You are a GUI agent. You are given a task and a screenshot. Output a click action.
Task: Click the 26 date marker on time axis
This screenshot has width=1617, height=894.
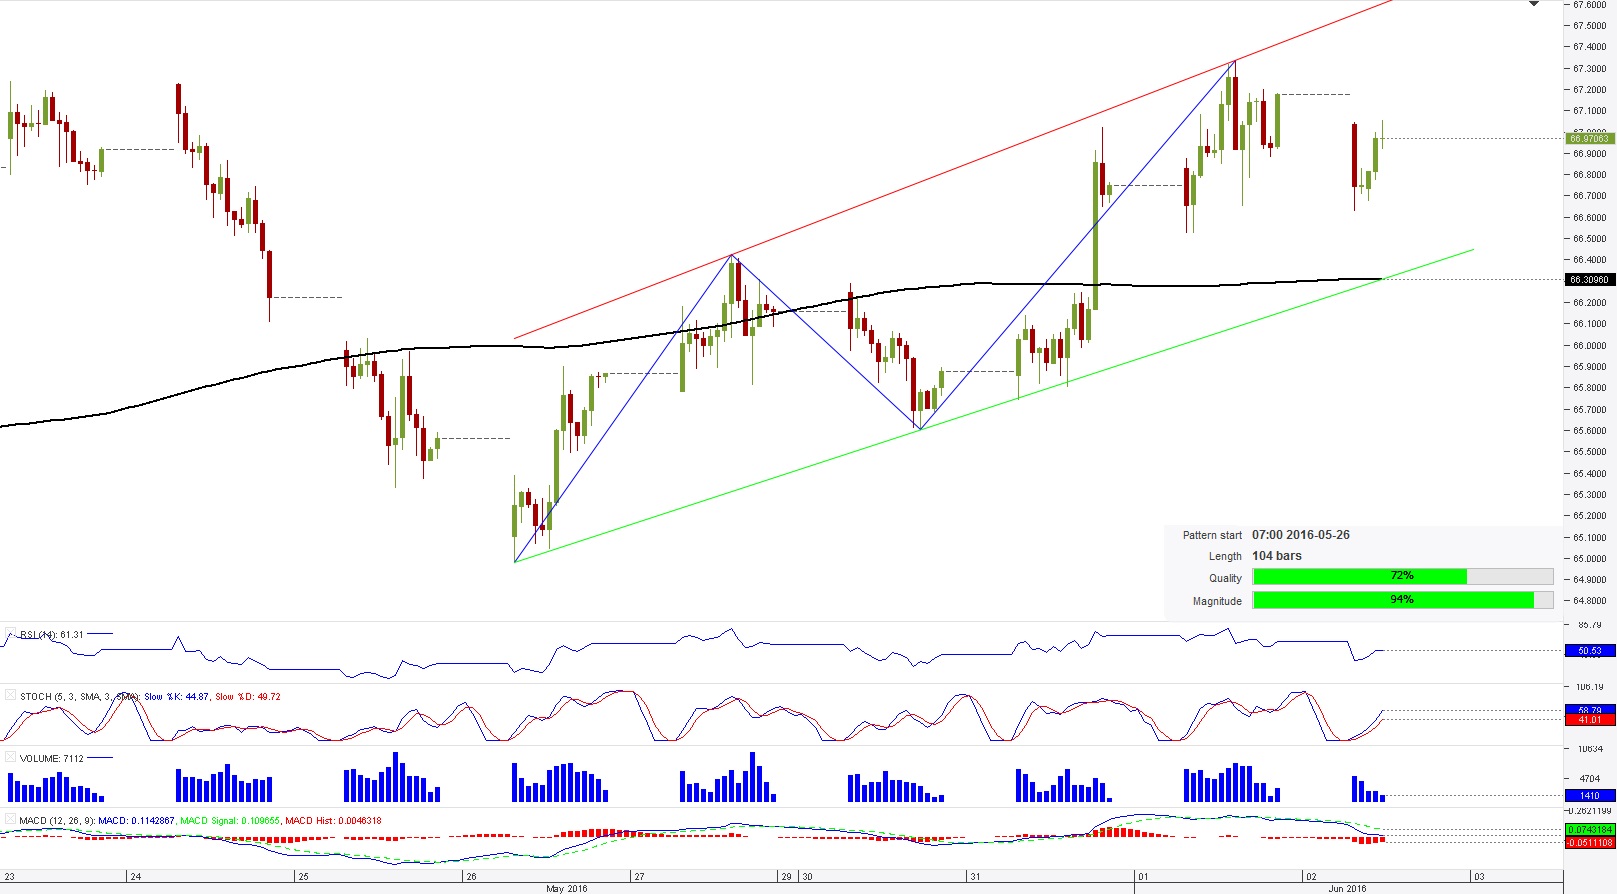471,877
